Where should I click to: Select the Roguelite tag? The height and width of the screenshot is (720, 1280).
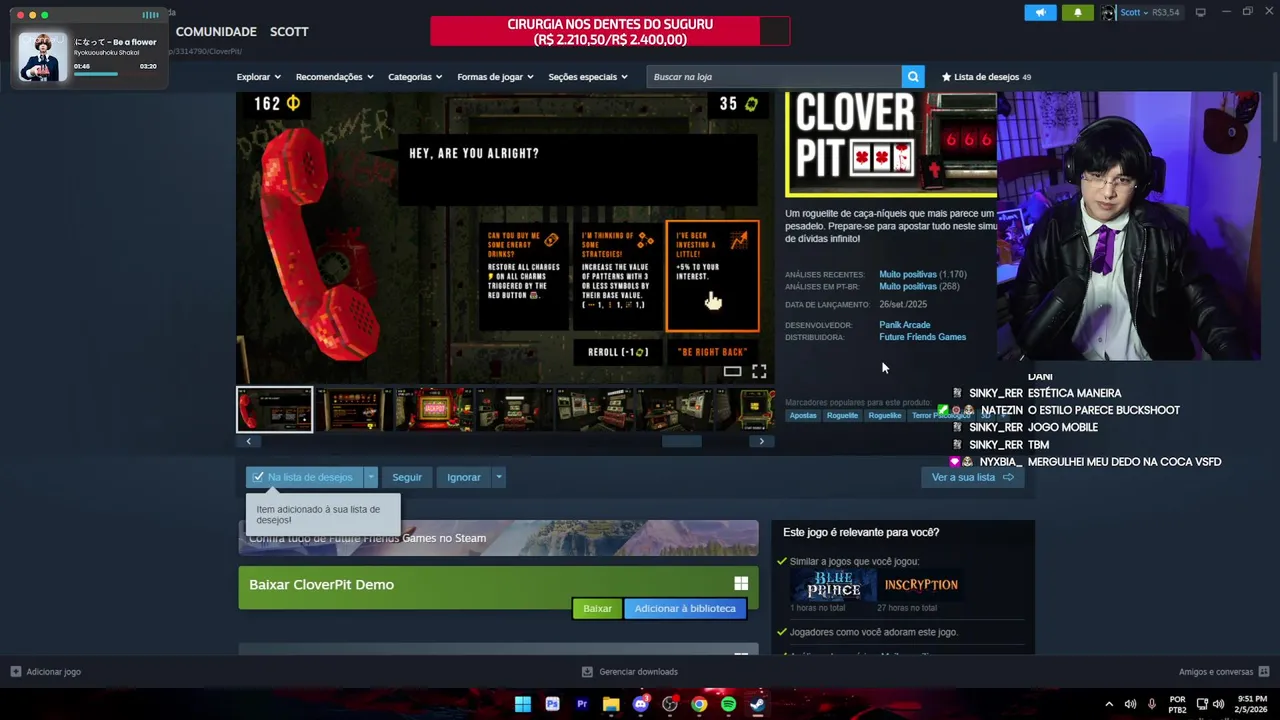point(842,415)
